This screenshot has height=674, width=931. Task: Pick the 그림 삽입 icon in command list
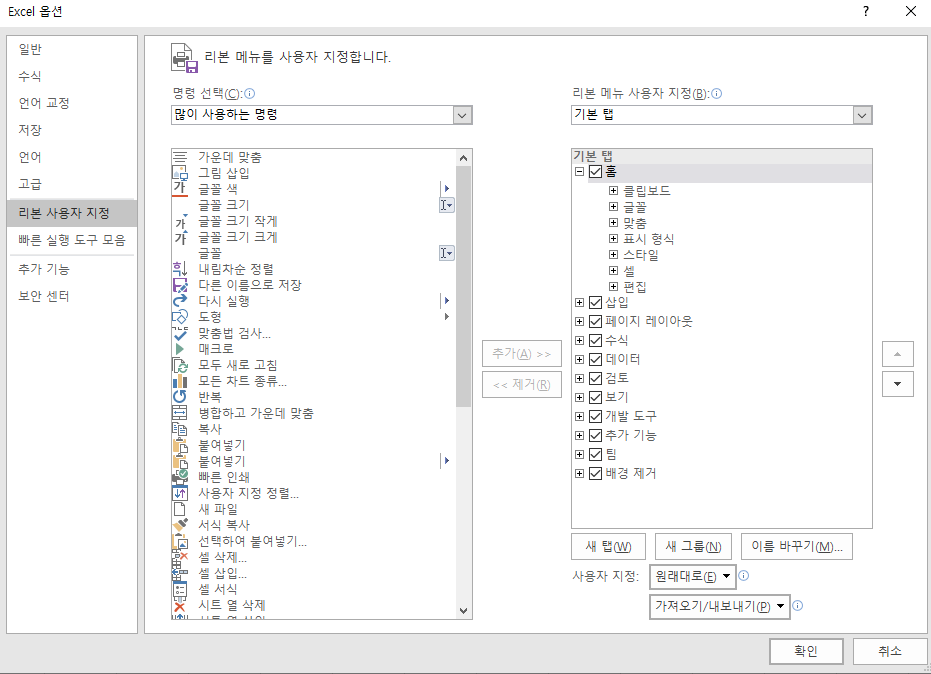tap(180, 173)
